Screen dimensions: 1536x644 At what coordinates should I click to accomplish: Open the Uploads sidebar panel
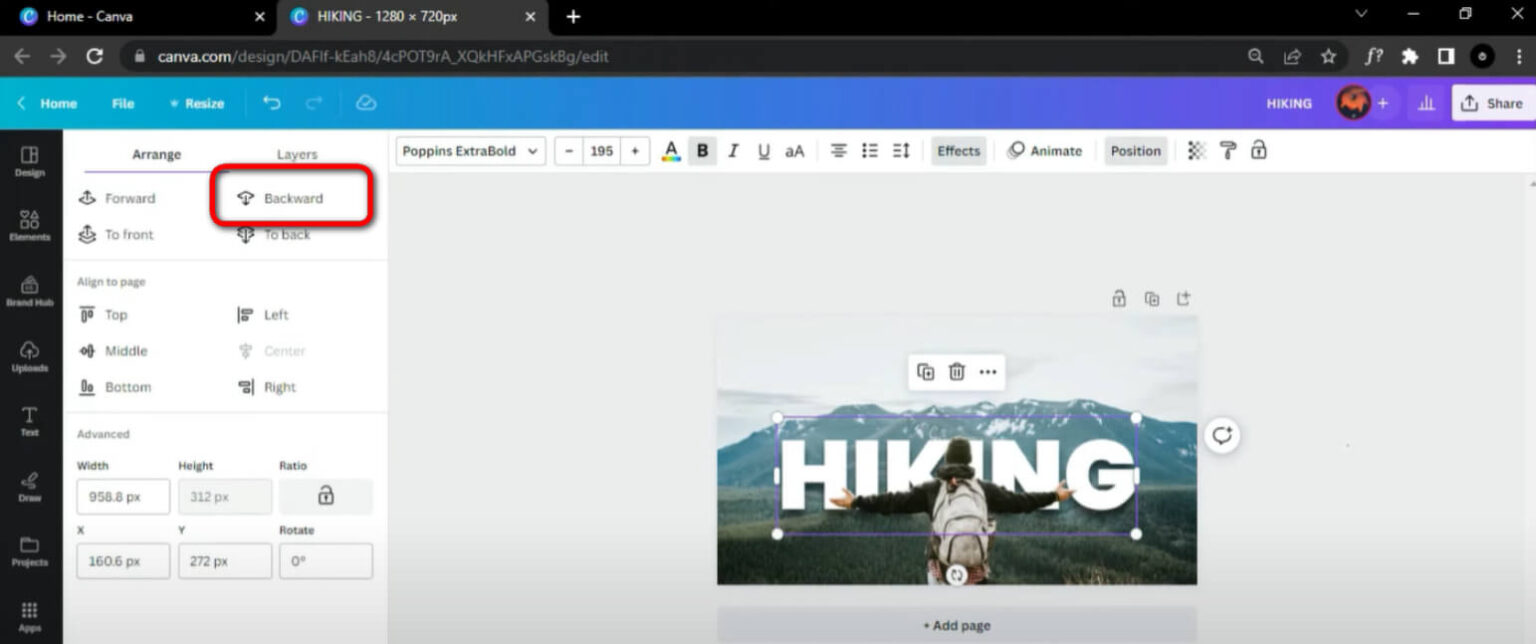(30, 356)
